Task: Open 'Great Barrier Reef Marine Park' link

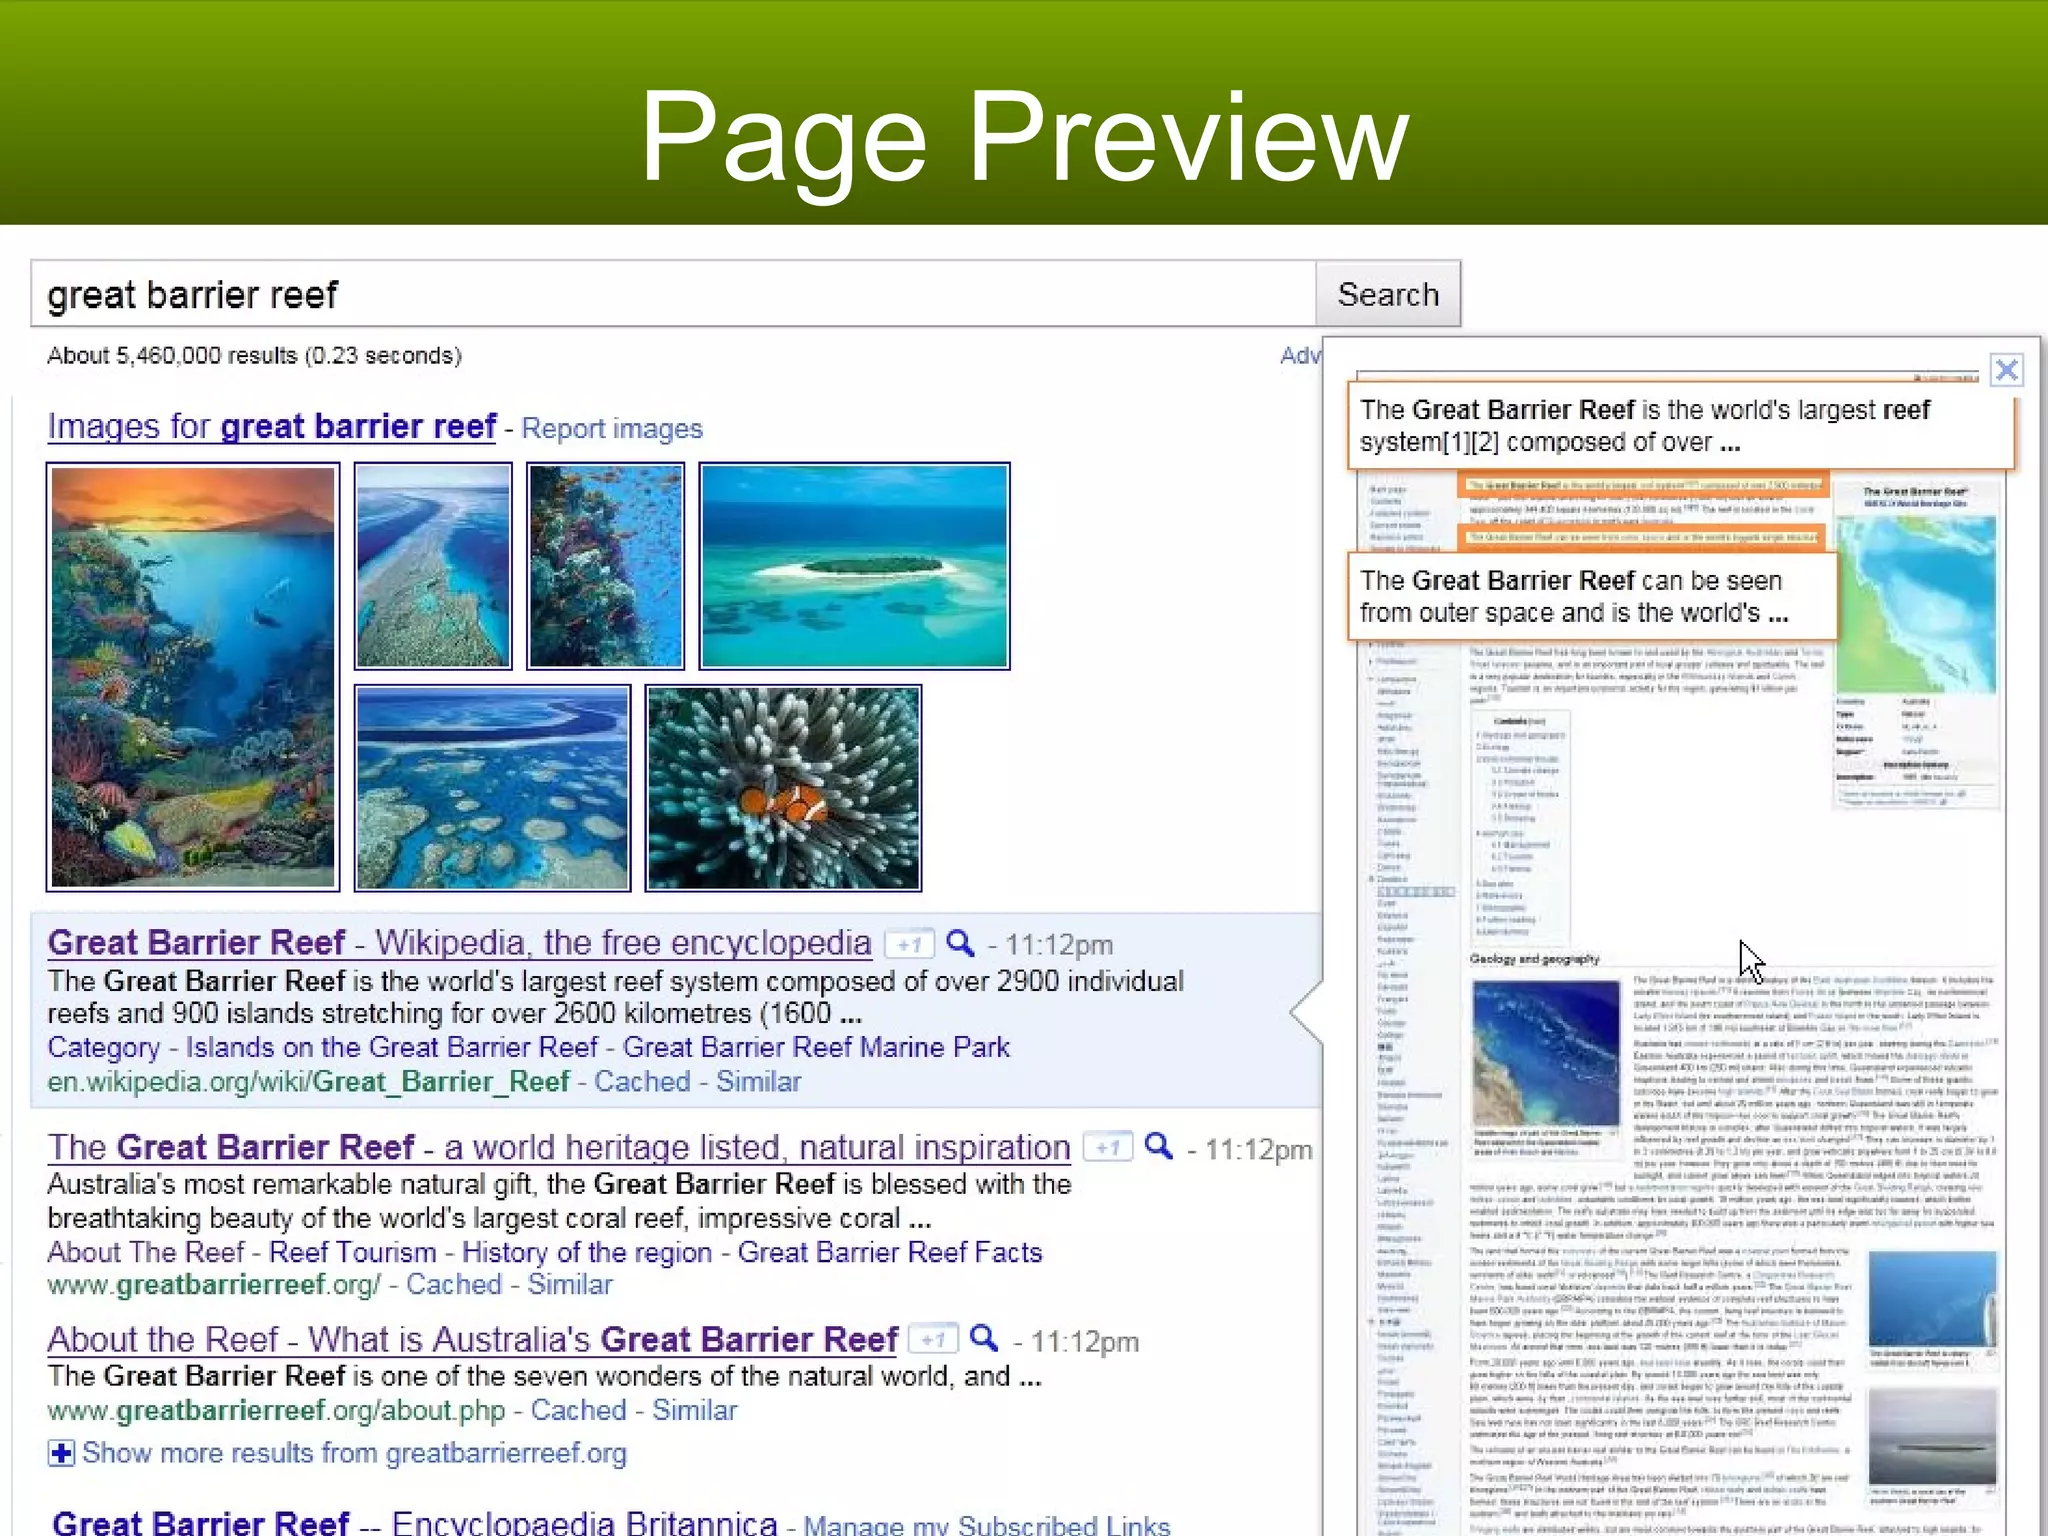Action: [x=816, y=1047]
